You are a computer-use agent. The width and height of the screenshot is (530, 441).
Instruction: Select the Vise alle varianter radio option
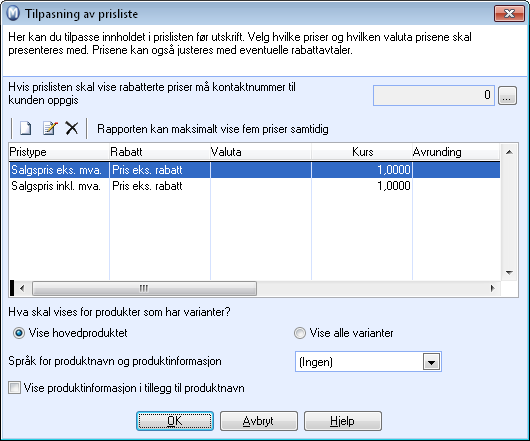[299, 334]
